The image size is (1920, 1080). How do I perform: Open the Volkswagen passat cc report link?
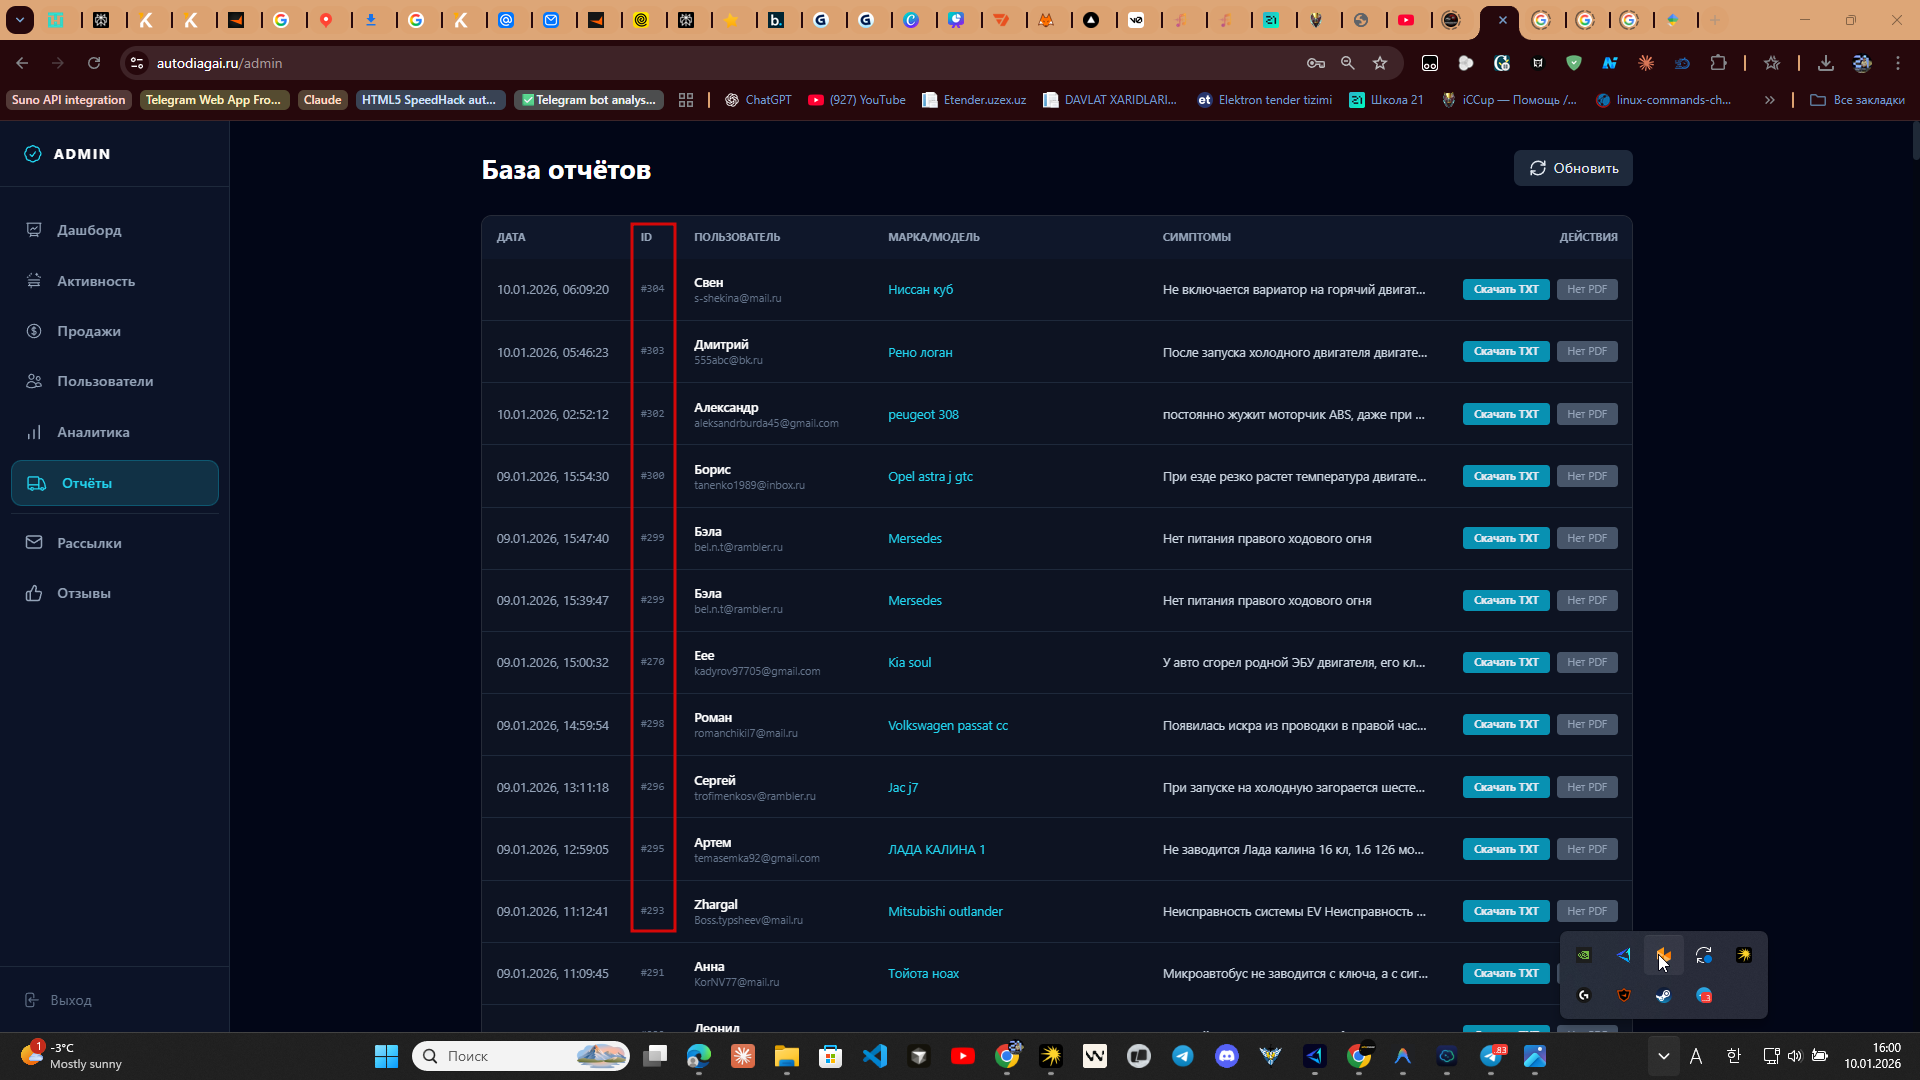[x=947, y=725]
